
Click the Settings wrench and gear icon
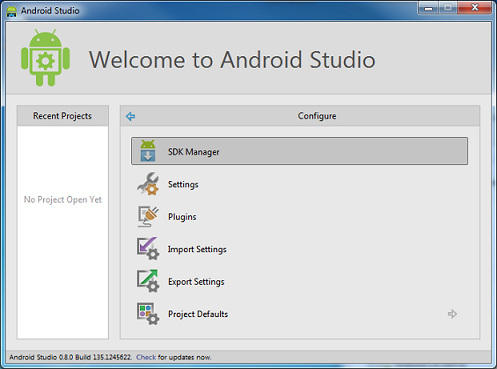(148, 184)
